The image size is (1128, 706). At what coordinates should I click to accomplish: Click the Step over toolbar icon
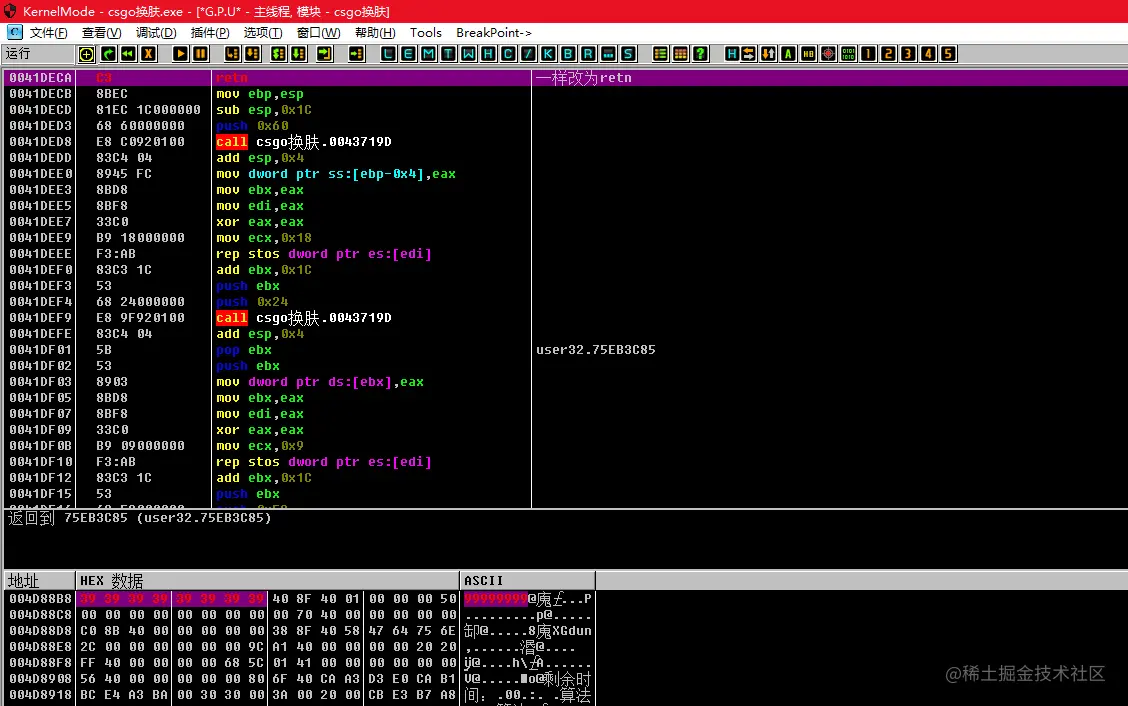253,54
